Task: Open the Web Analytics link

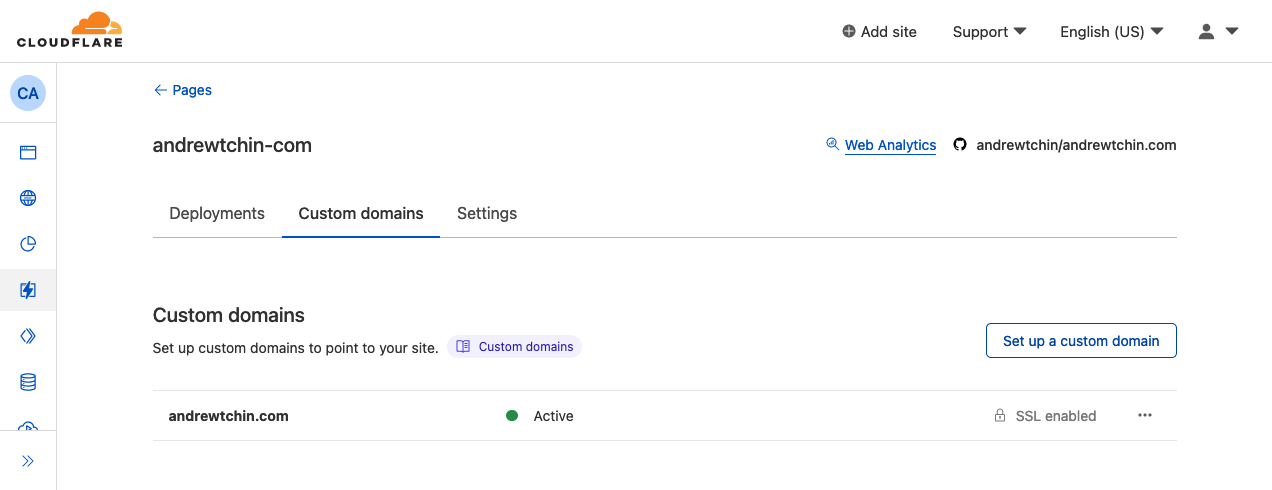Action: 890,145
